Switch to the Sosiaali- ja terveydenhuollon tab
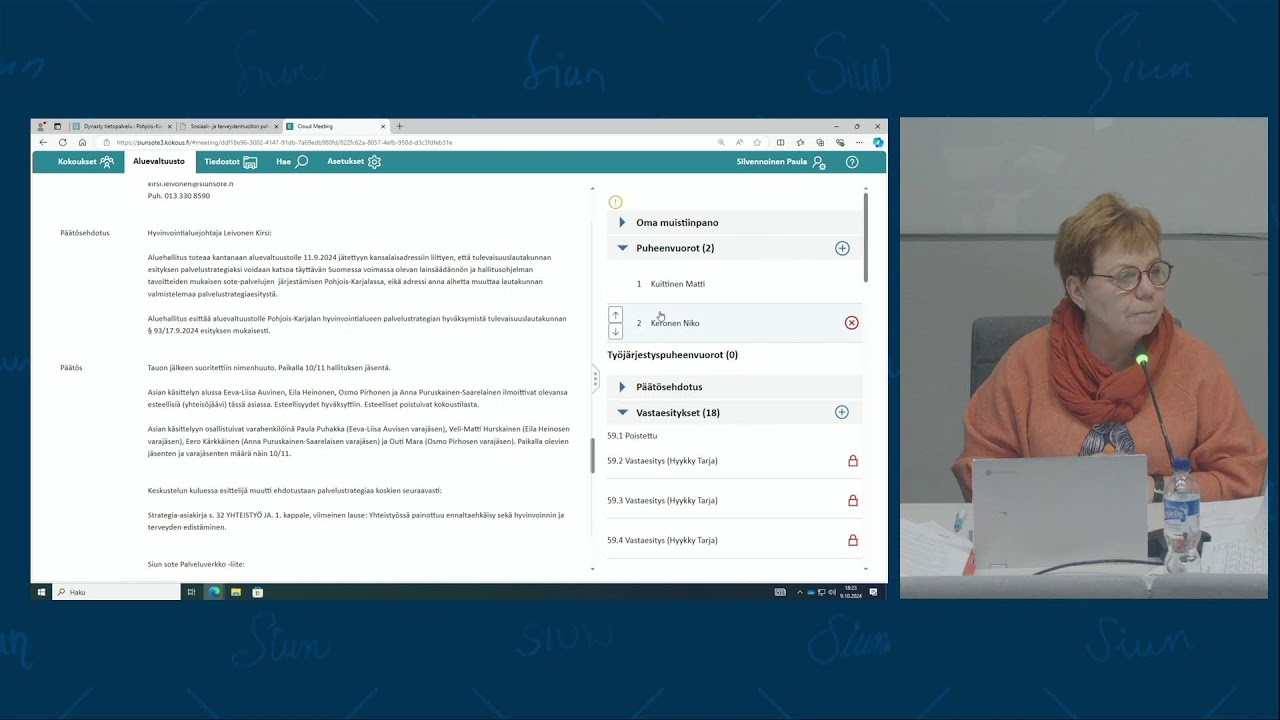The height and width of the screenshot is (720, 1280). [x=229, y=126]
